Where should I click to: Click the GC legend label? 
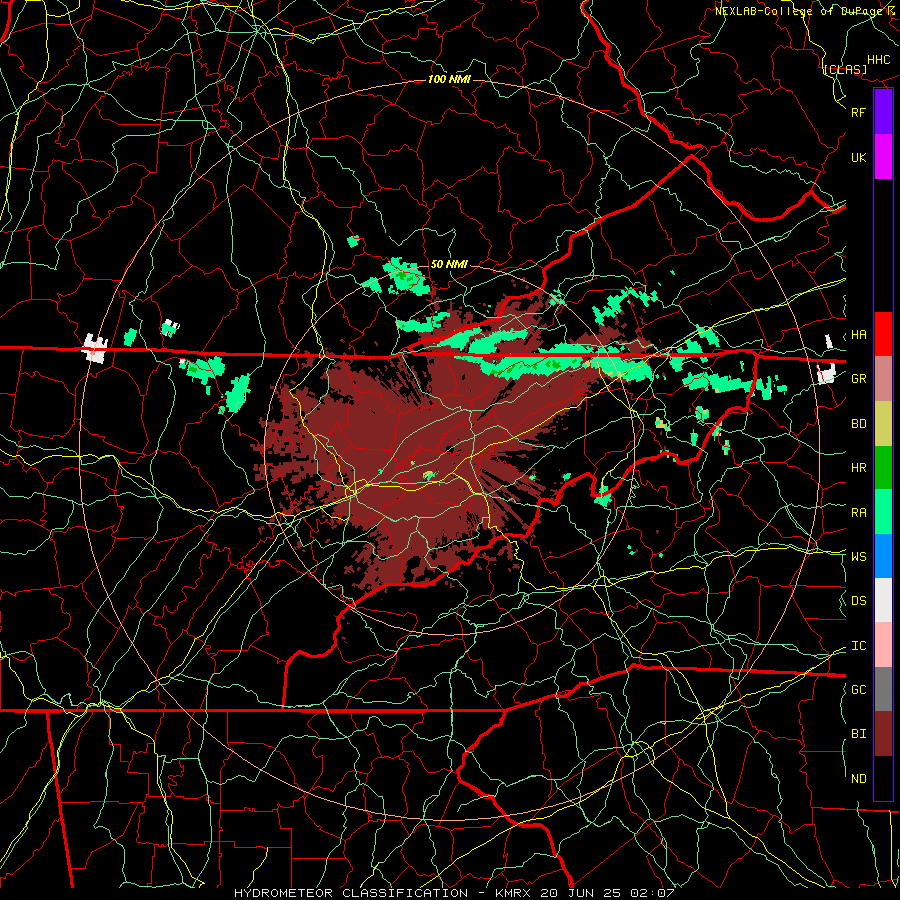[x=858, y=690]
